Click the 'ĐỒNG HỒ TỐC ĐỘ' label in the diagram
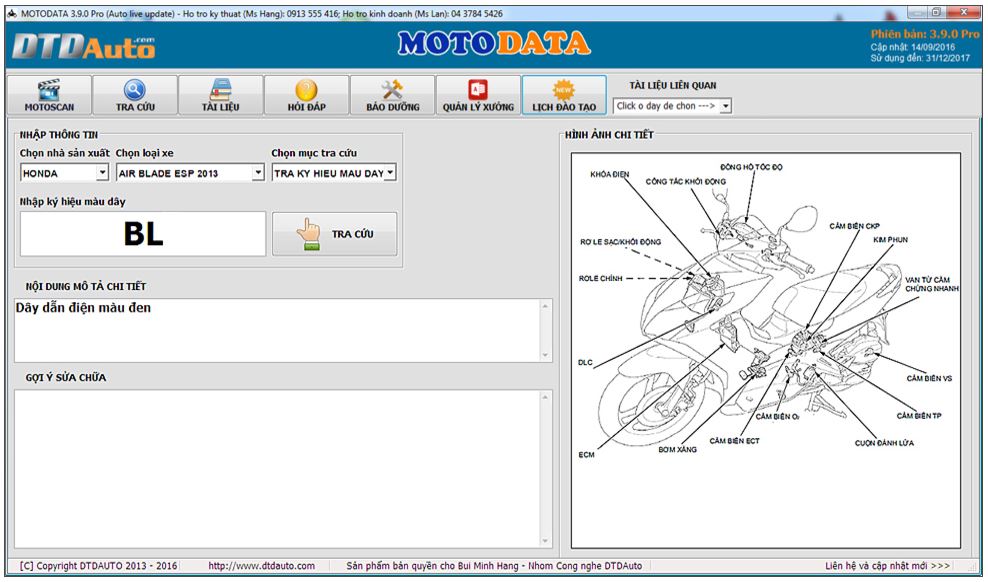This screenshot has height=582, width=988. click(751, 168)
